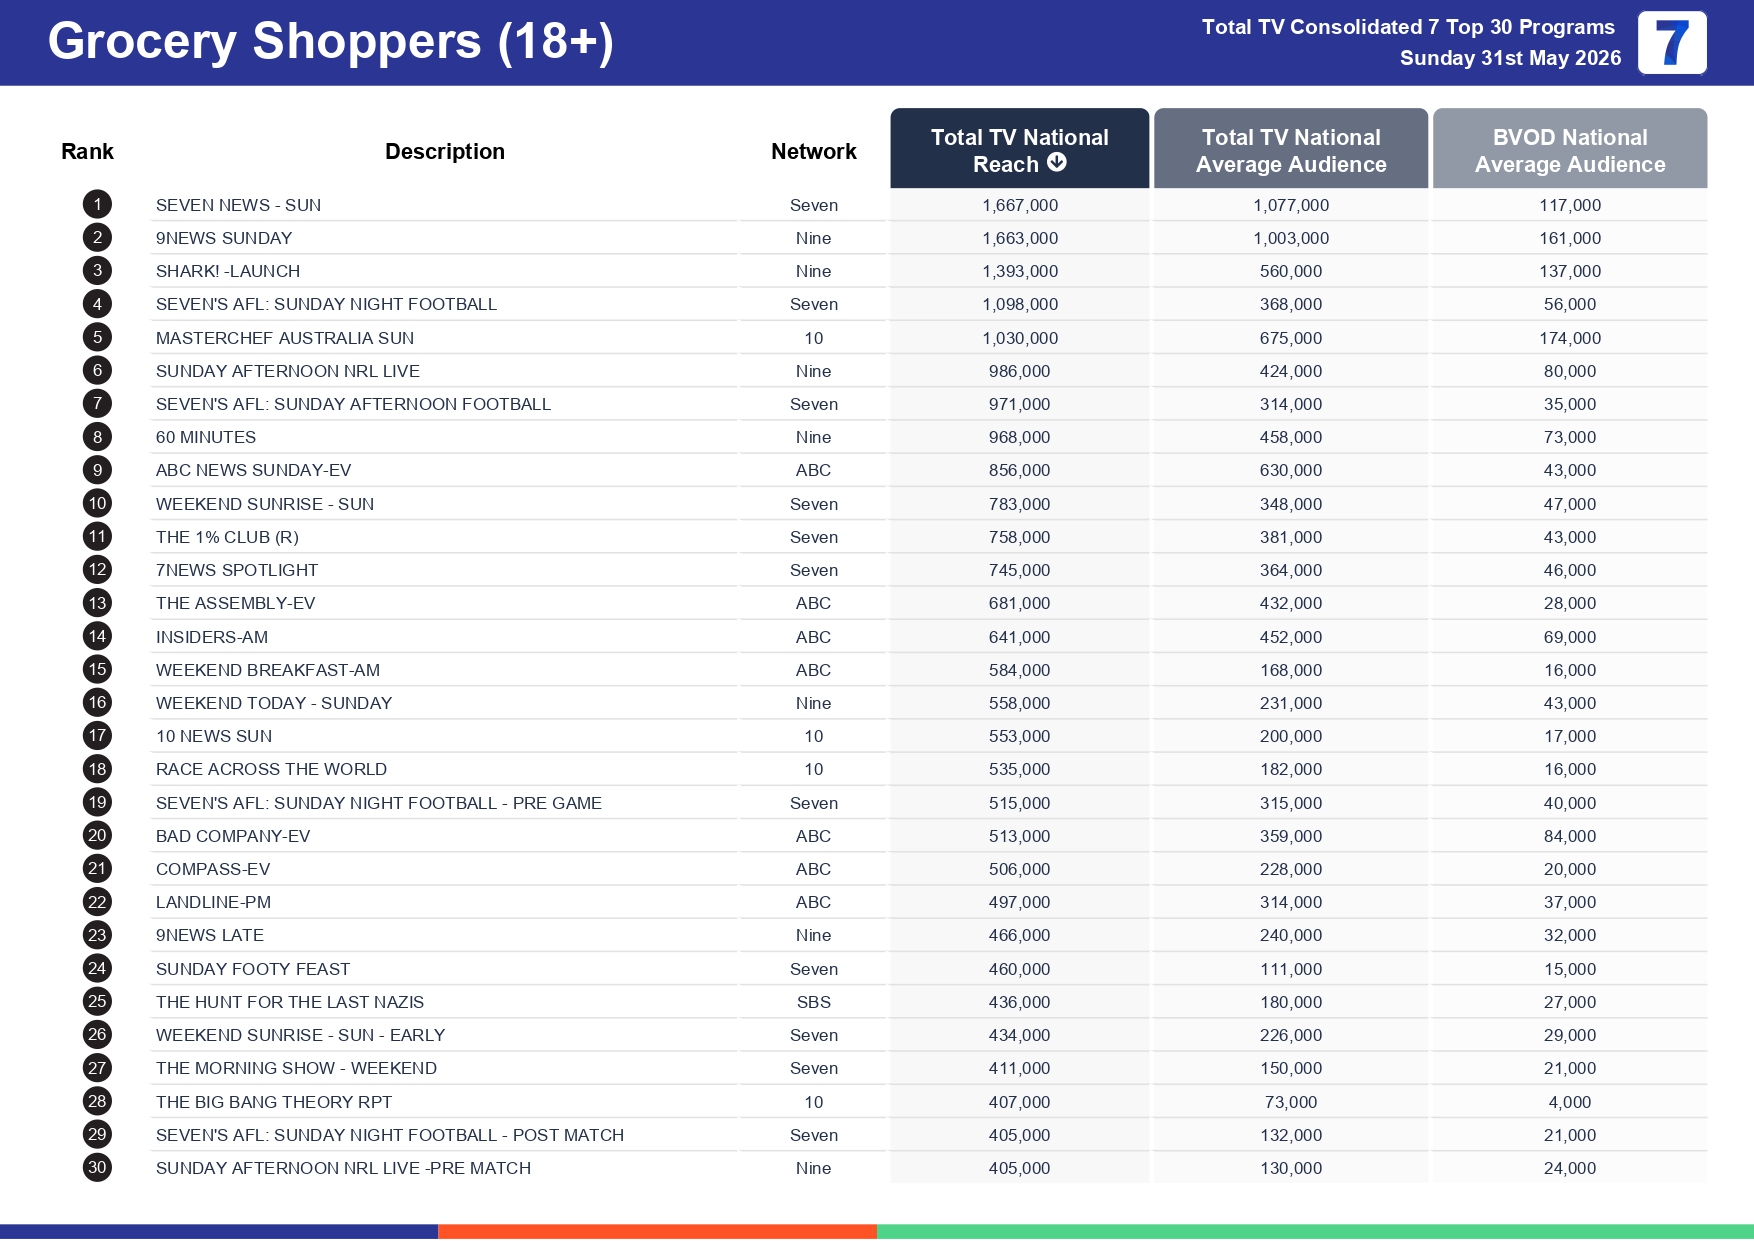Select THE BIG BANG THEORY RPT entry
Viewport: 1754px width, 1241px height.
[x=274, y=1102]
